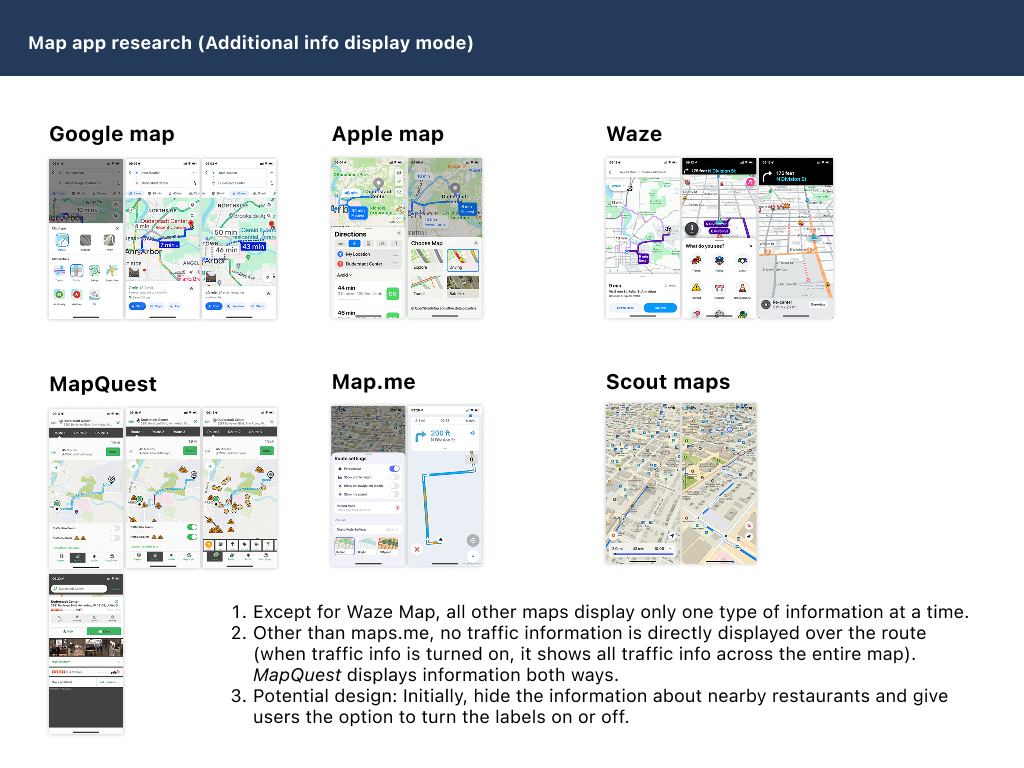The height and width of the screenshot is (768, 1024).
Task: Enable the MapQuest traffic slowdowns switch
Action: tap(117, 527)
